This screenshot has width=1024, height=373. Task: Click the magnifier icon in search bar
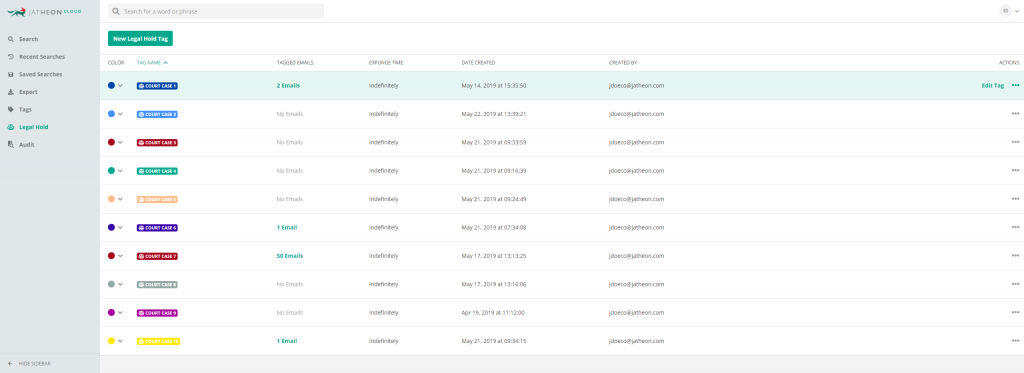tap(116, 12)
